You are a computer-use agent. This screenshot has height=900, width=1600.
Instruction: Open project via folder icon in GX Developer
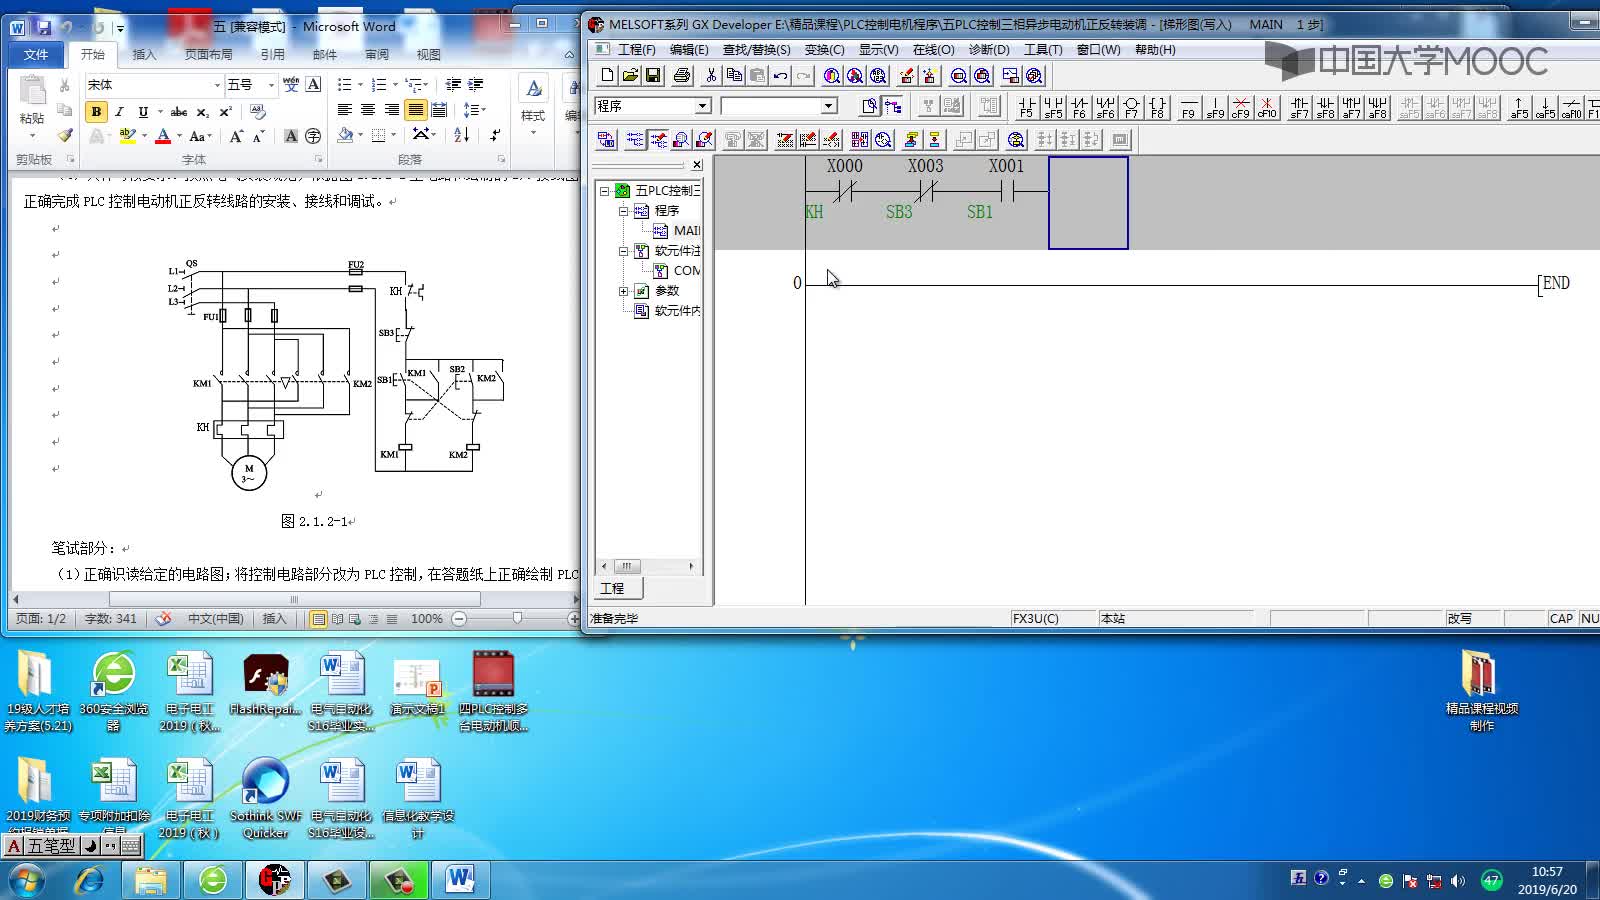pyautogui.click(x=630, y=75)
